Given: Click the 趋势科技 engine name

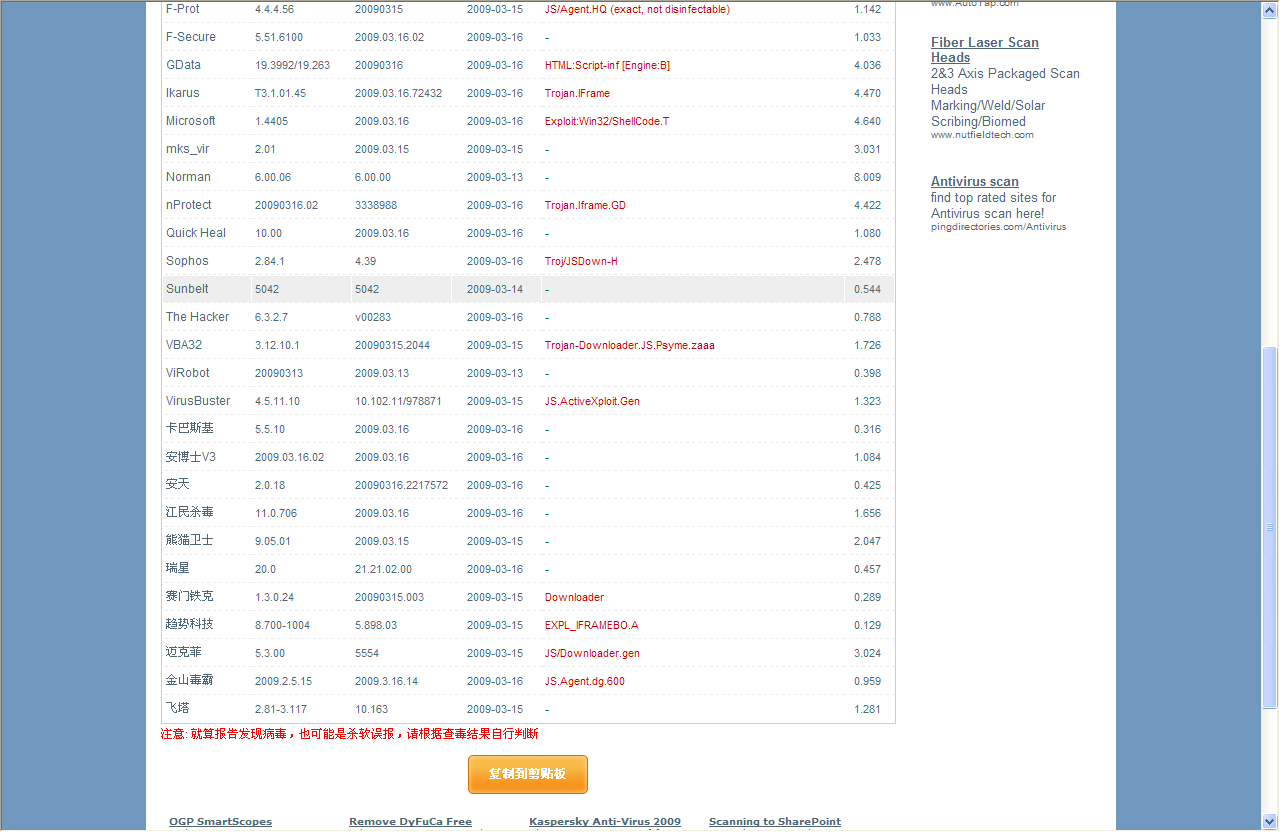Looking at the screenshot, I should [190, 624].
